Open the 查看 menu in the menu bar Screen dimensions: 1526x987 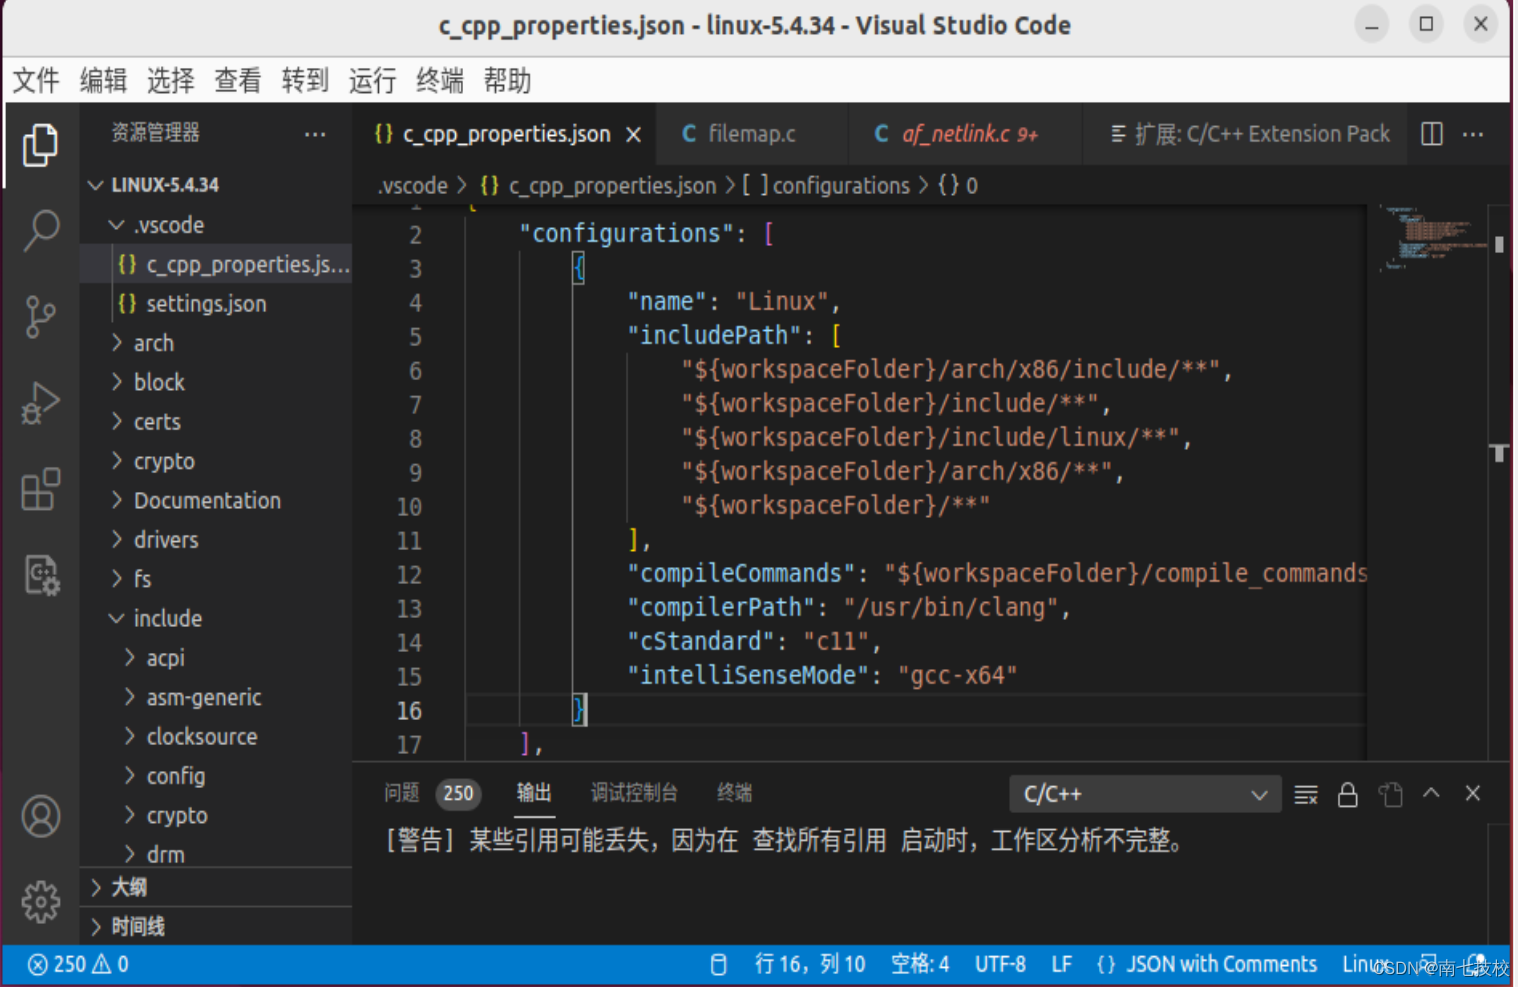(x=237, y=81)
